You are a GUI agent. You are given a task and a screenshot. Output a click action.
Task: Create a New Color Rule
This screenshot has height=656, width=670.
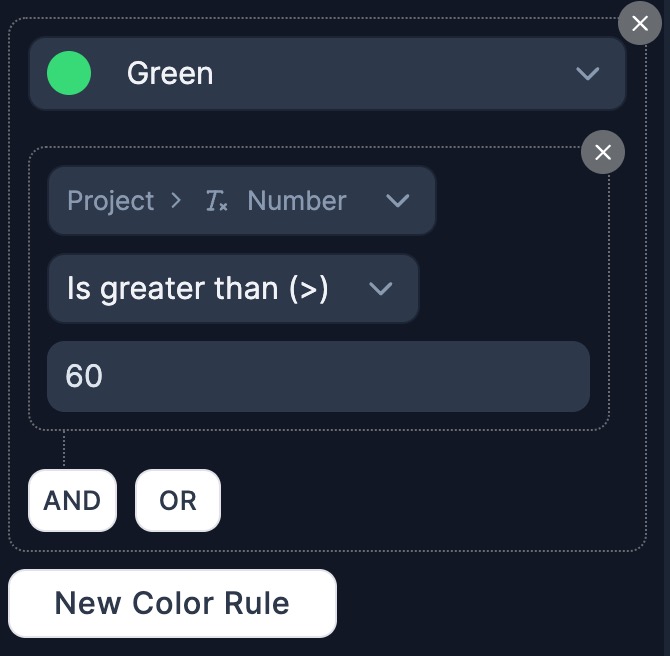(x=172, y=603)
